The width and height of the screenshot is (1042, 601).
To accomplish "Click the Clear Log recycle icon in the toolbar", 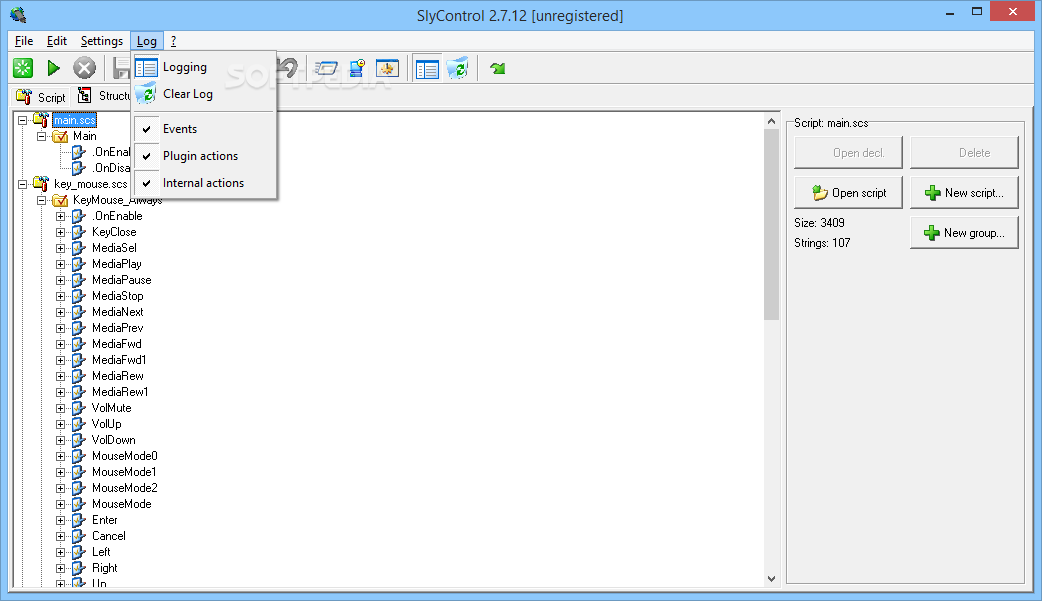I will (x=458, y=68).
